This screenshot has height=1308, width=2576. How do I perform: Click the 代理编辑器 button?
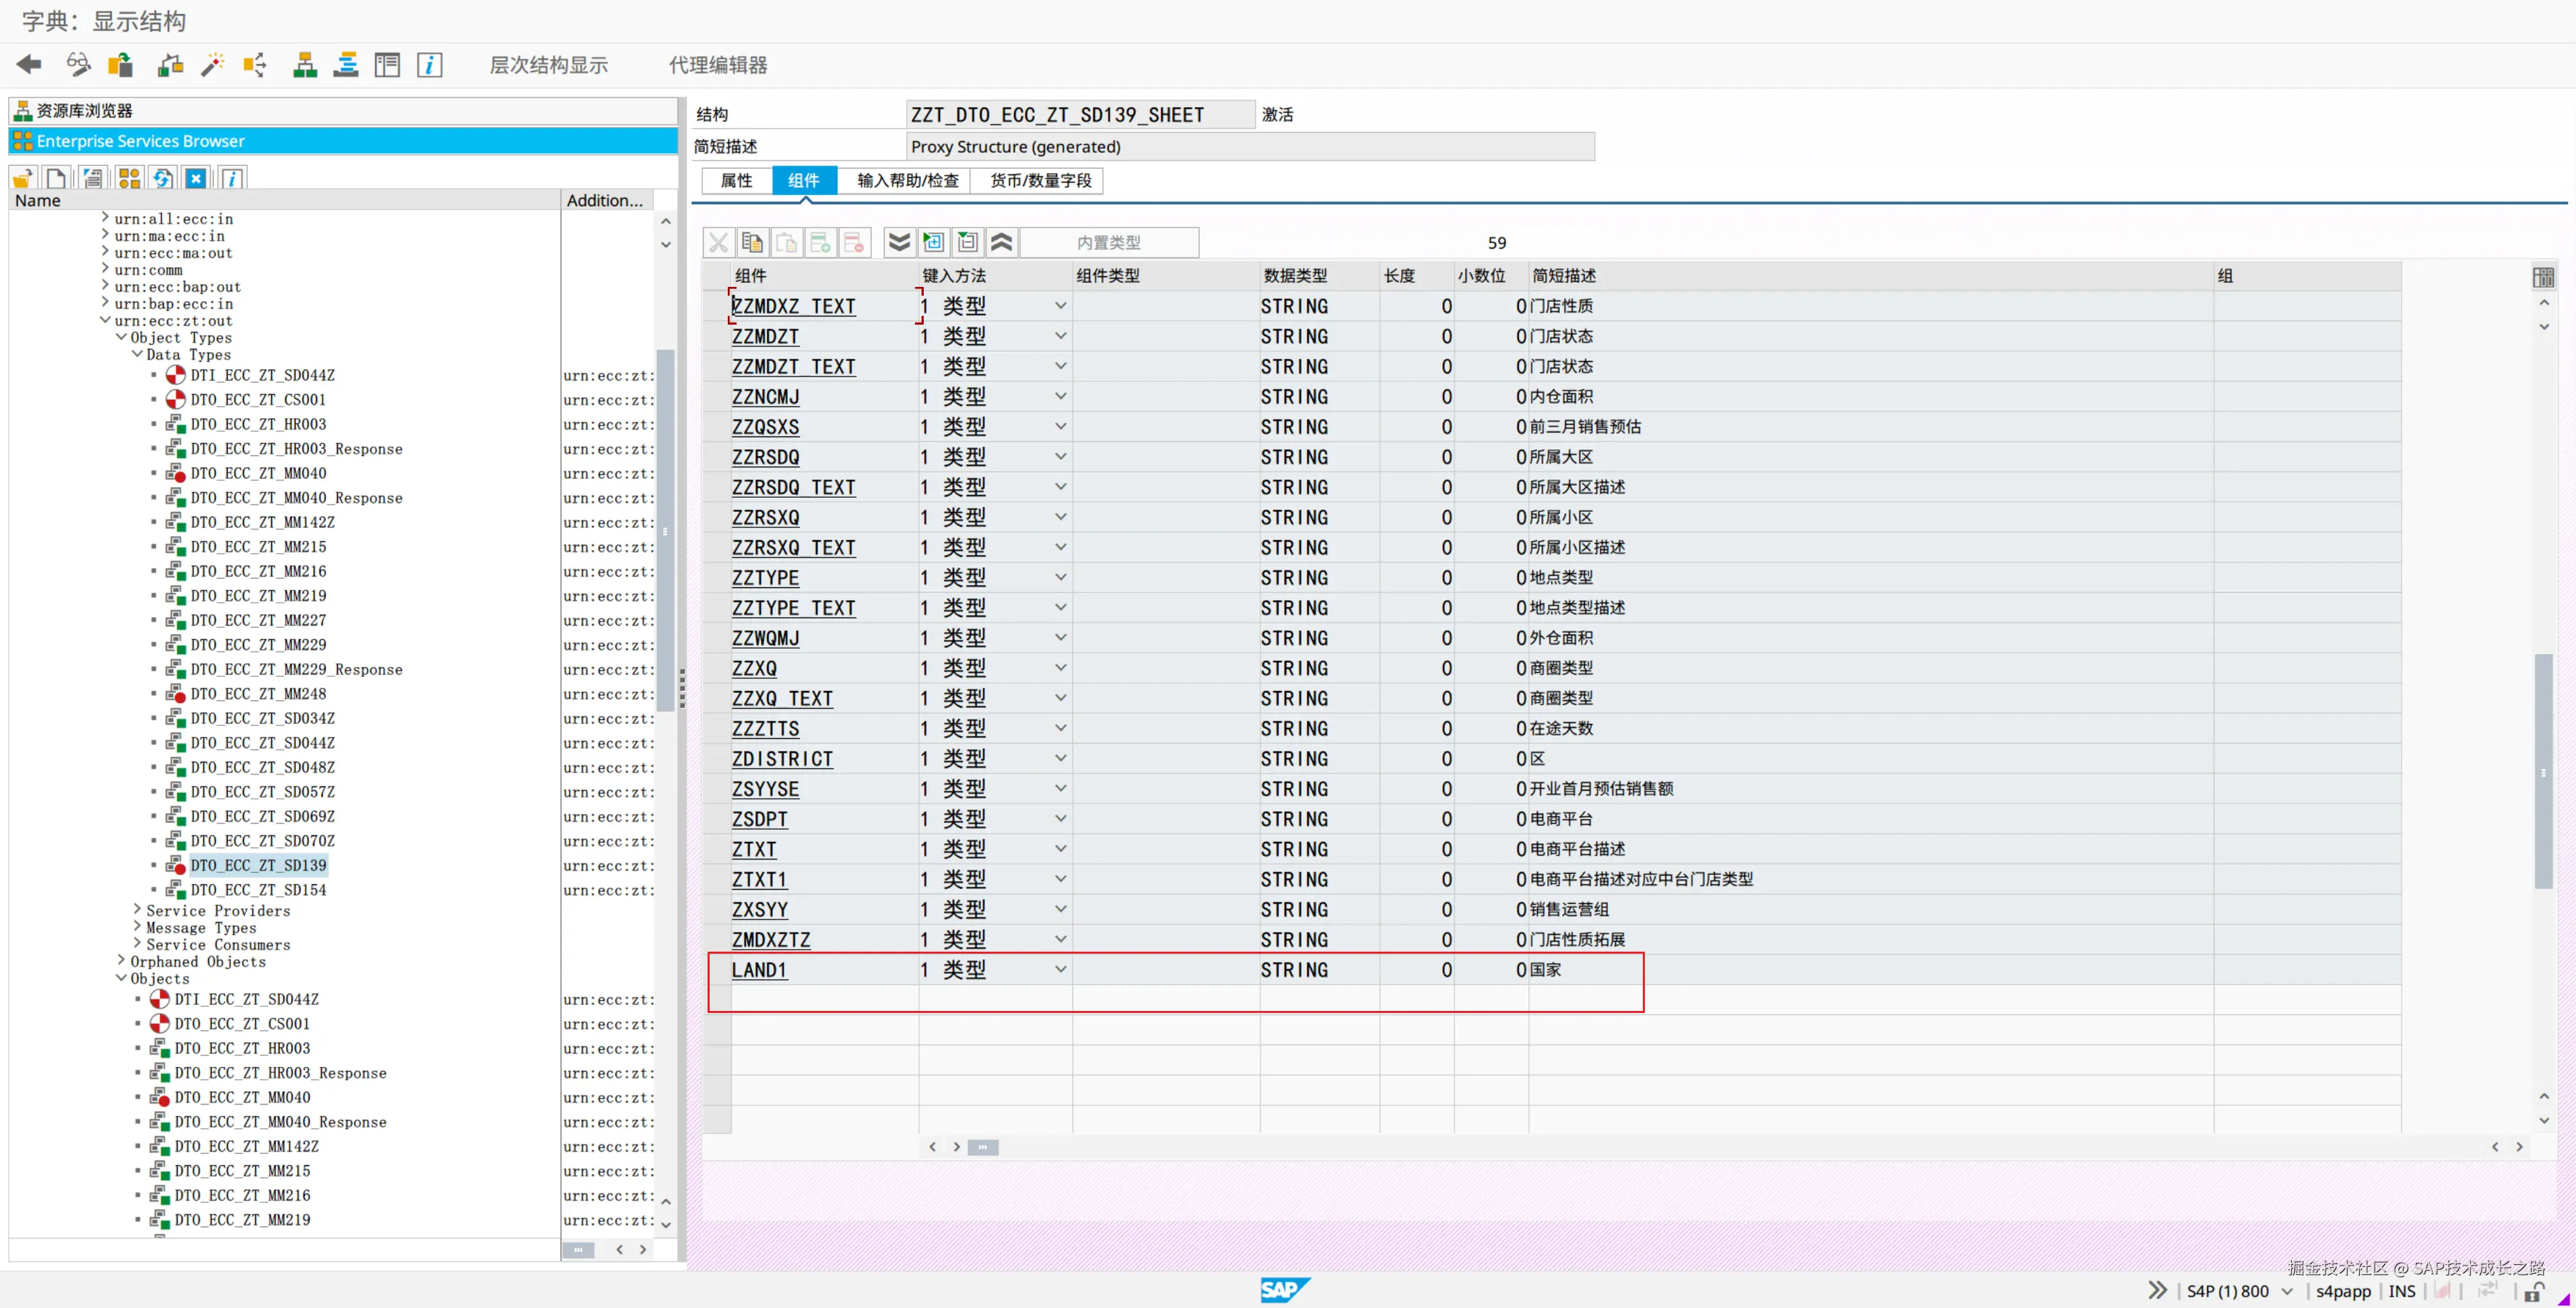718,65
